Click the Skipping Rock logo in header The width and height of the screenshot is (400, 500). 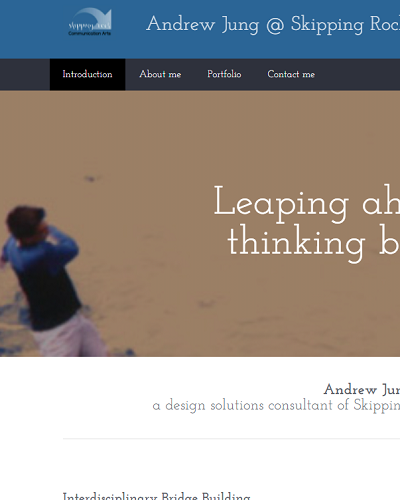(90, 22)
